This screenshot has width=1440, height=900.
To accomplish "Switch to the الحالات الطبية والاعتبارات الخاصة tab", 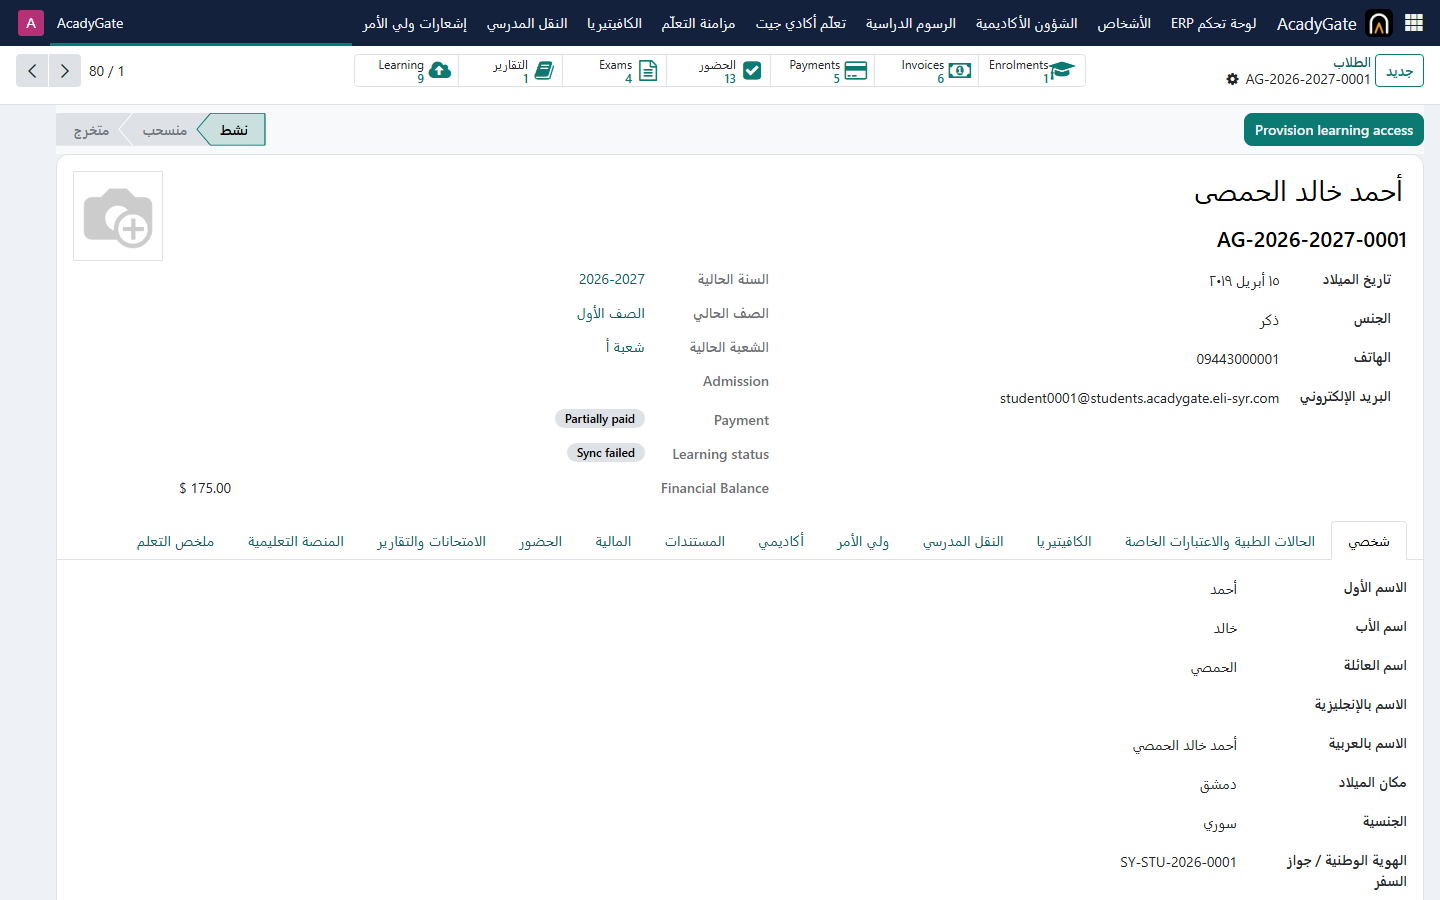I will click(x=1220, y=541).
